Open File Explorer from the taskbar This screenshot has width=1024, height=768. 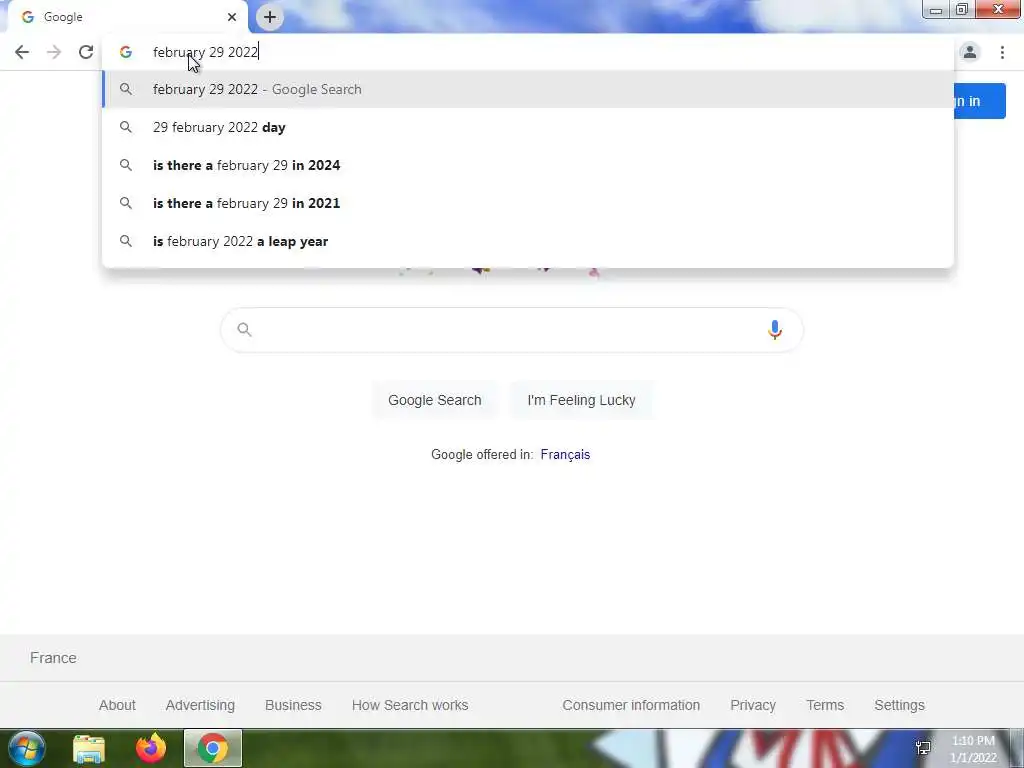click(89, 748)
